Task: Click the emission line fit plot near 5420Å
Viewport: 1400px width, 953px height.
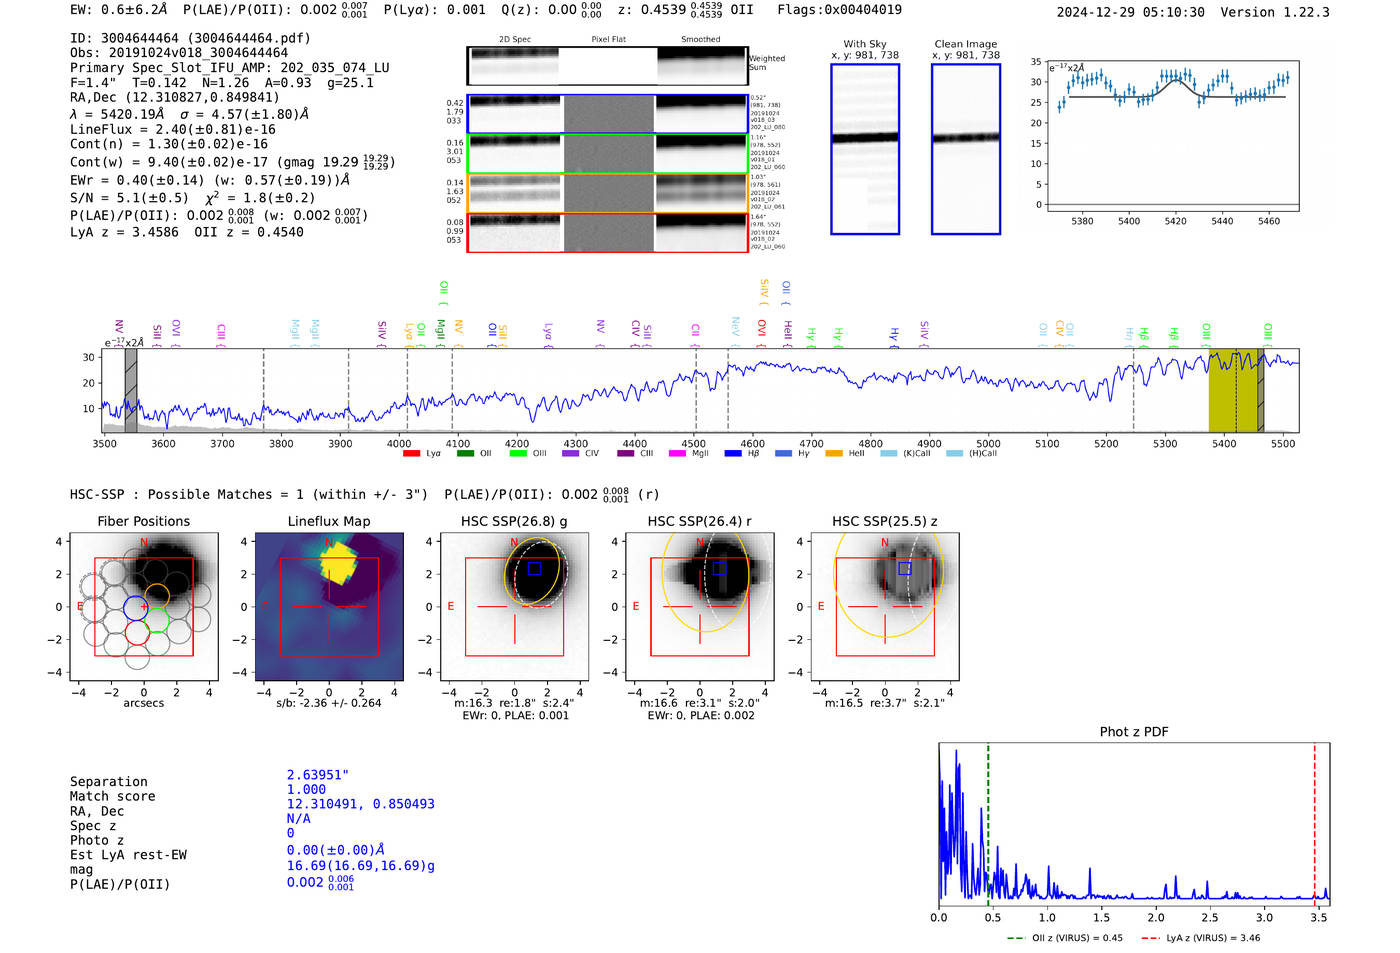Action: pyautogui.click(x=1172, y=134)
